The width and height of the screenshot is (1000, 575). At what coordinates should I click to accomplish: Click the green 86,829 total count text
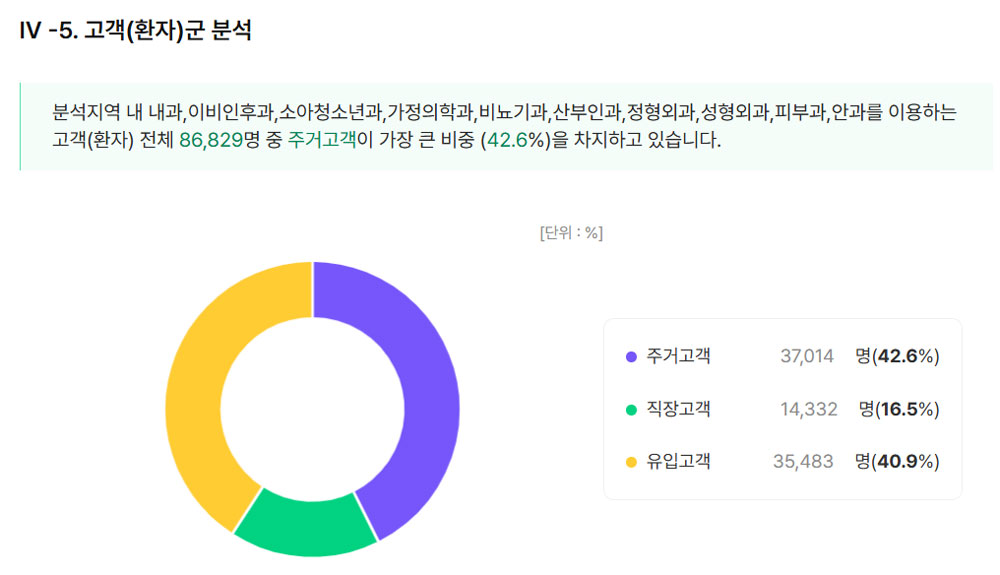(x=212, y=140)
